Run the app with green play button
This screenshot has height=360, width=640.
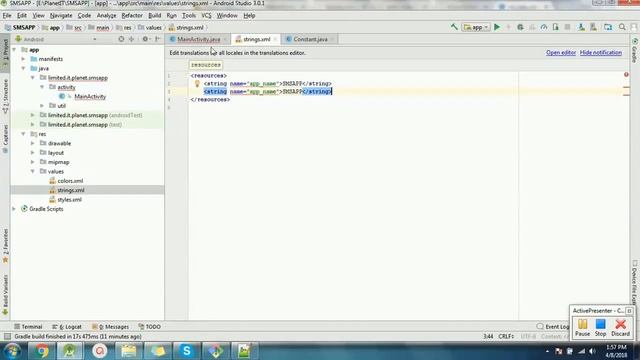[497, 27]
